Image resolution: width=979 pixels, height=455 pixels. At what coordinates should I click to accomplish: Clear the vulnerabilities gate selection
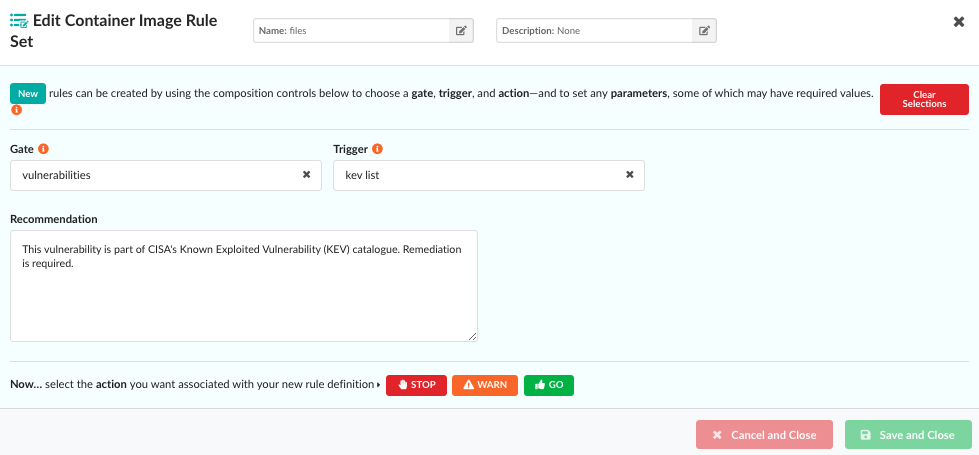pos(307,175)
